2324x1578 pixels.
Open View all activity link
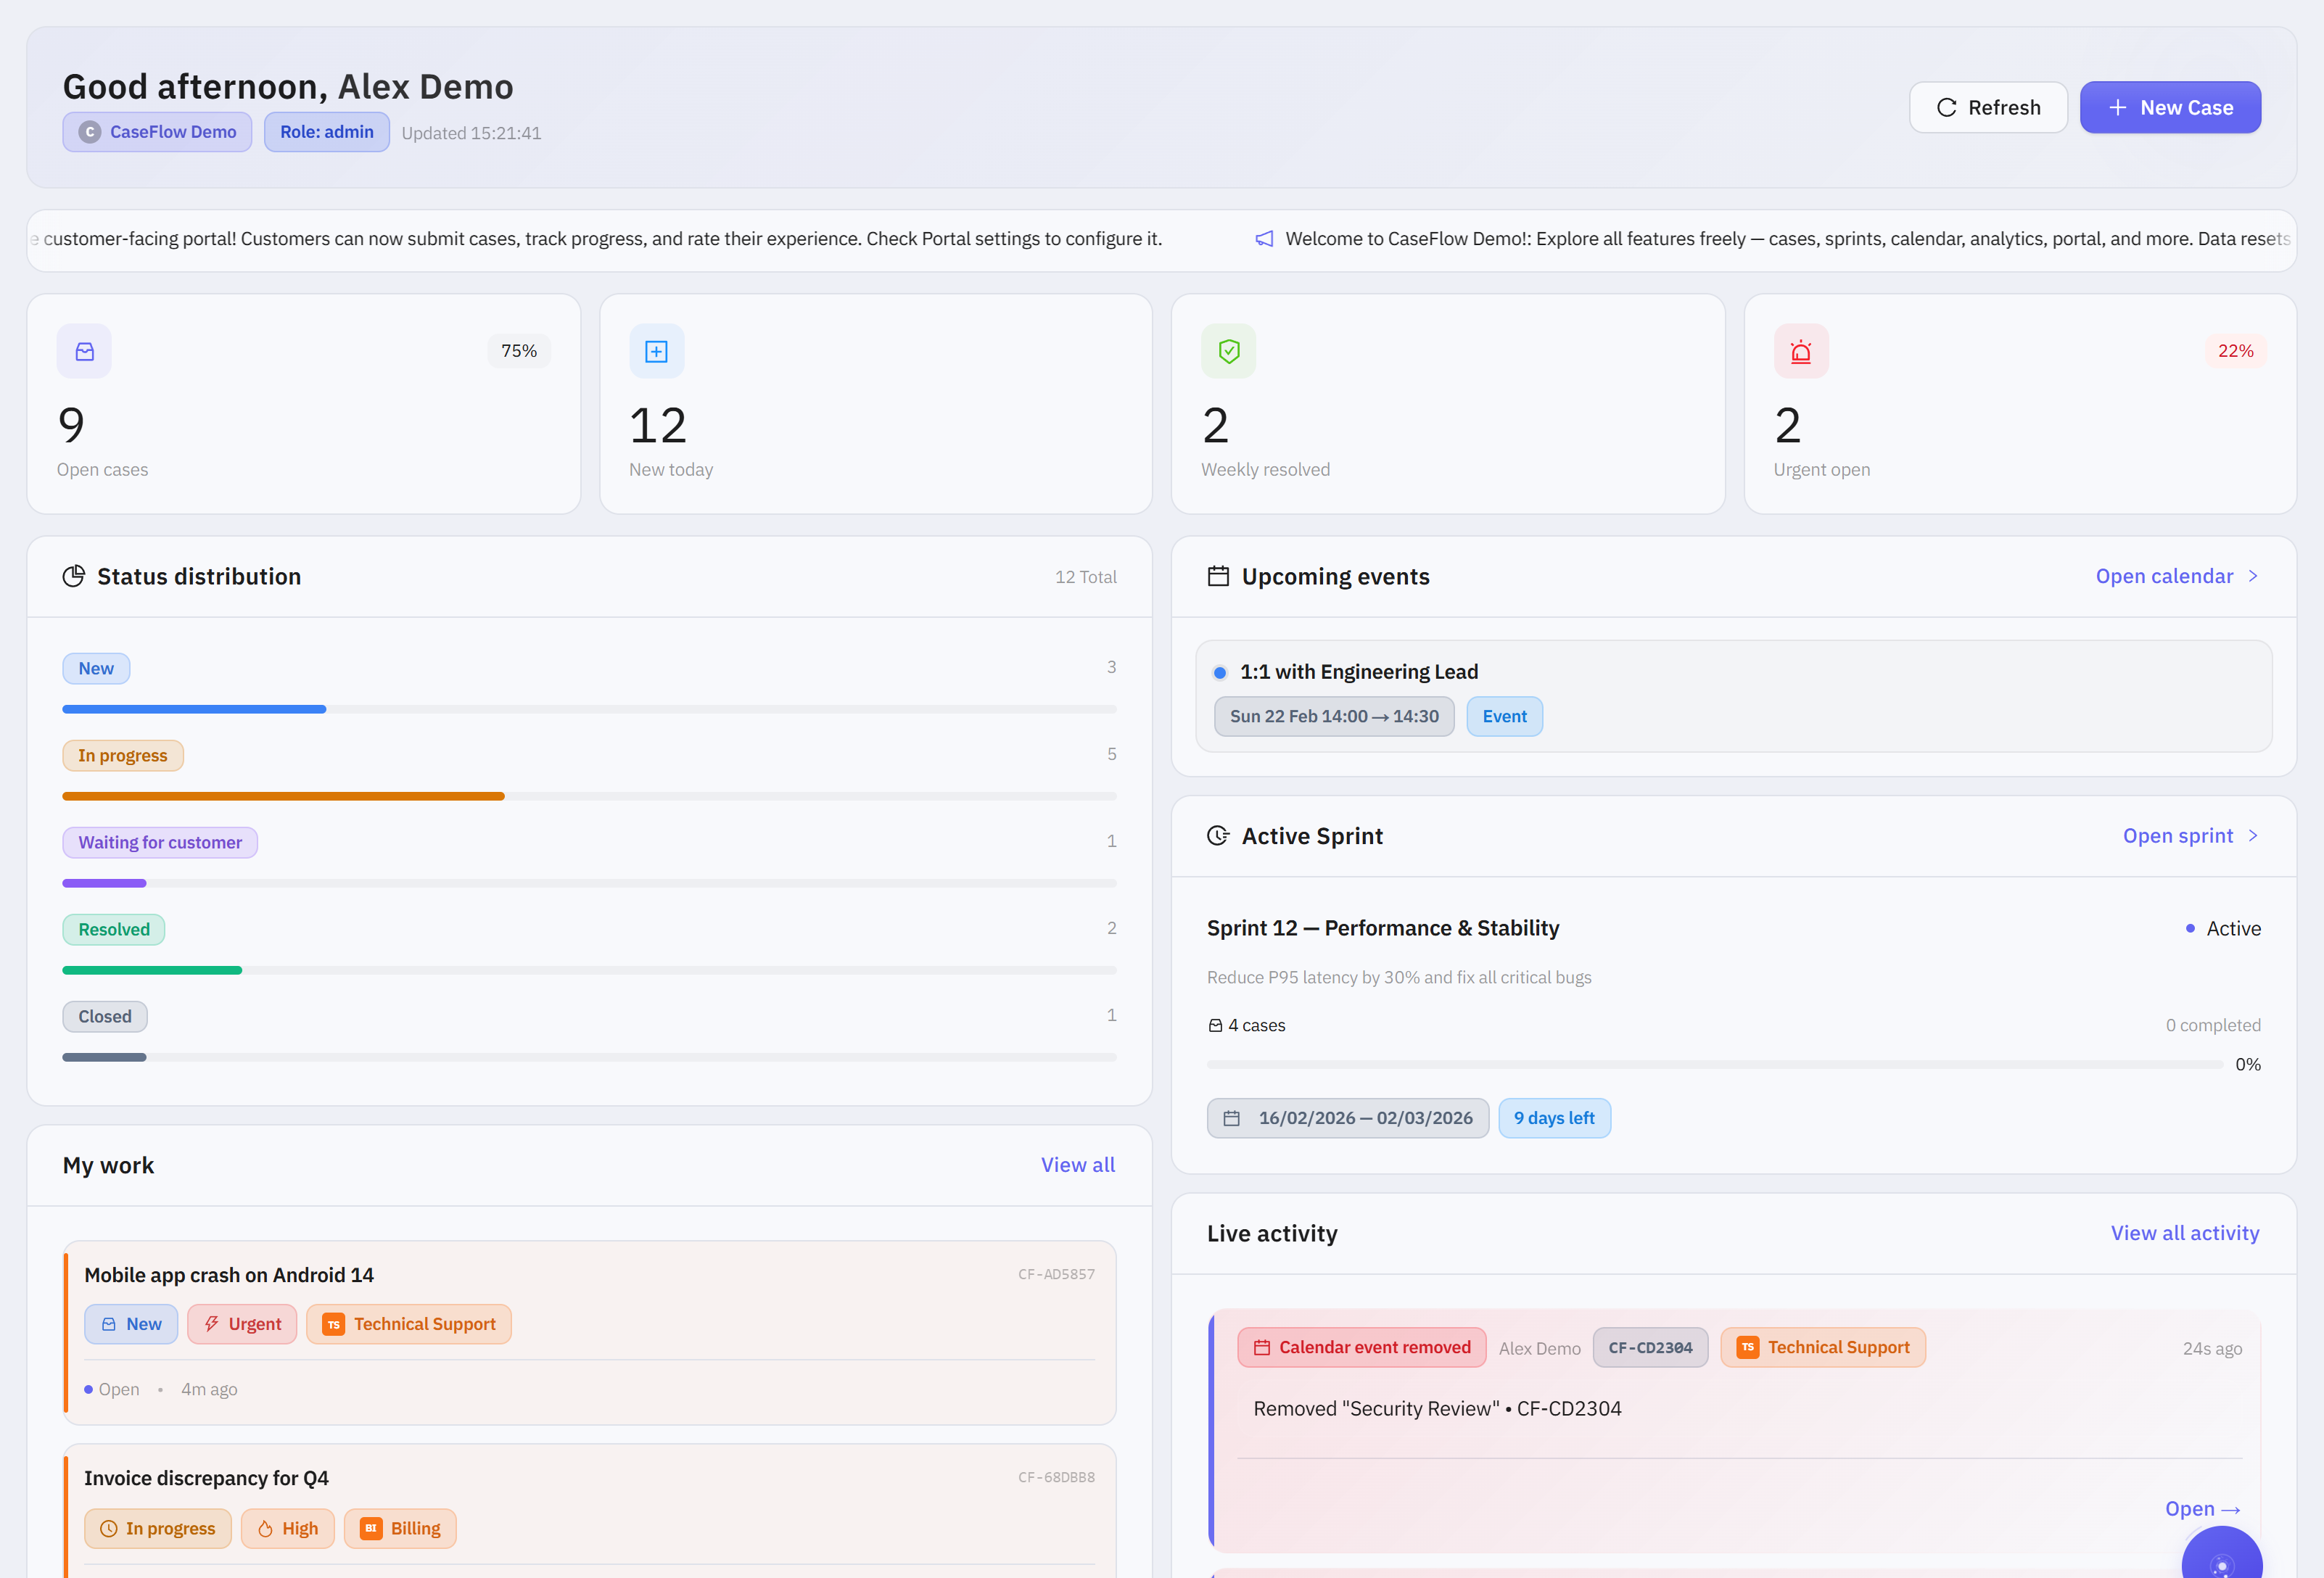pyautogui.click(x=2184, y=1232)
